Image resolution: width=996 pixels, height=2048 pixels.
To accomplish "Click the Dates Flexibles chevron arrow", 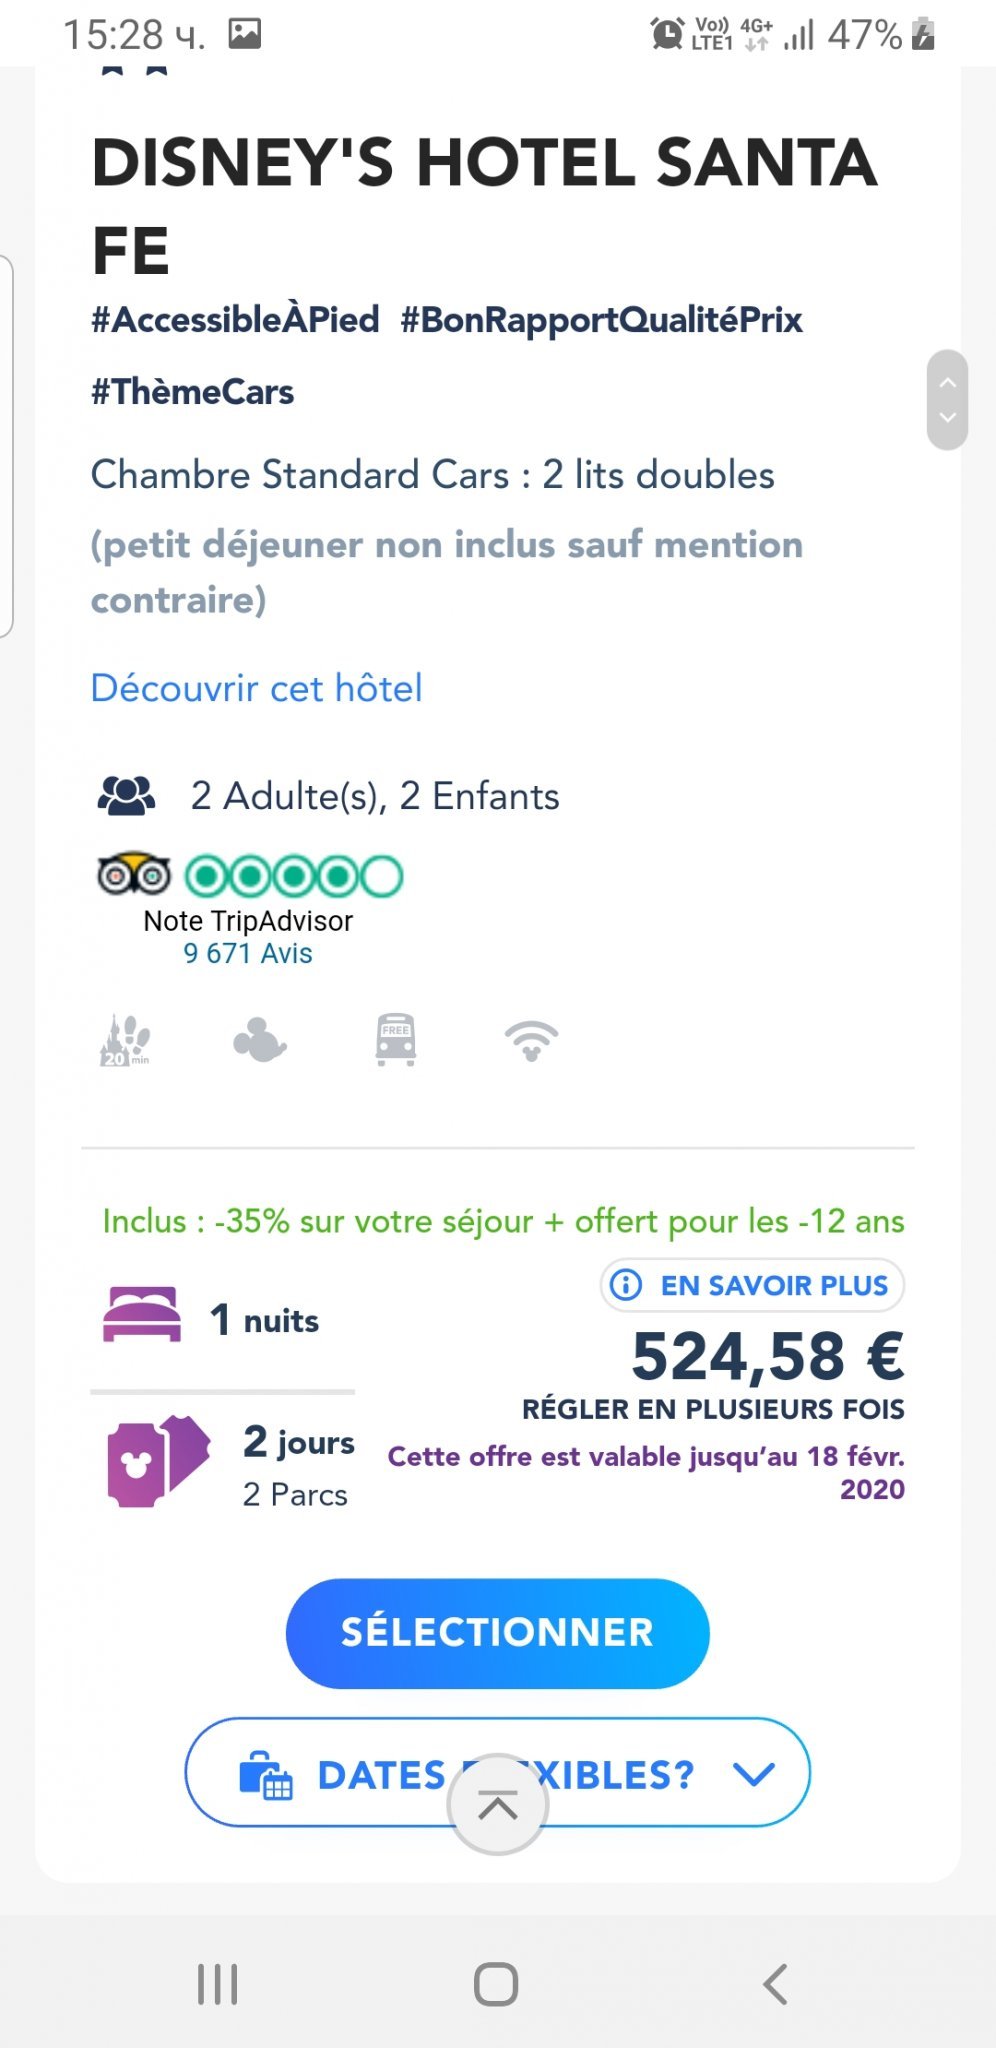I will [754, 1774].
